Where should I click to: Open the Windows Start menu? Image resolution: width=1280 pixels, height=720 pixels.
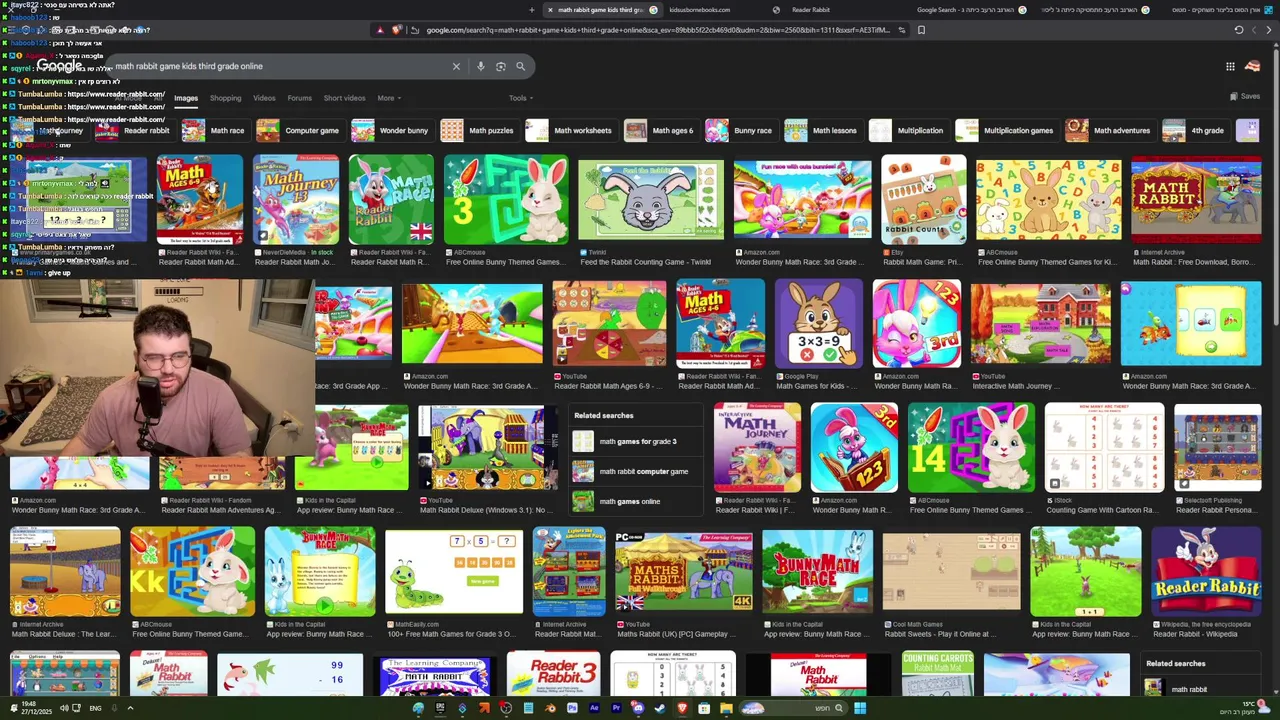click(860, 708)
